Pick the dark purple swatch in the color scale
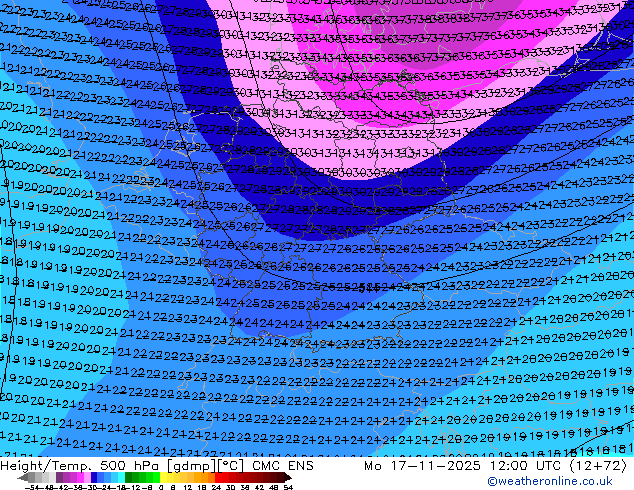Viewport: 634px width, 490px height. tap(59, 477)
